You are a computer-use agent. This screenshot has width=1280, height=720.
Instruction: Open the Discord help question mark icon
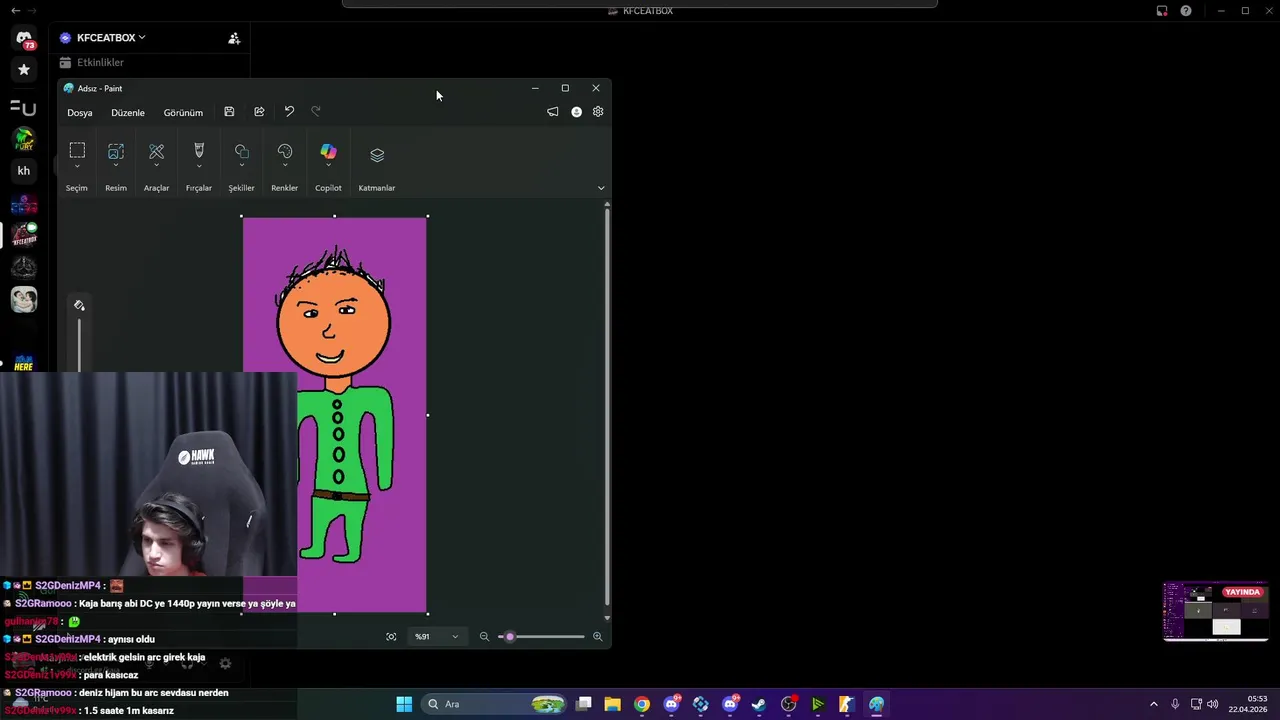(x=1186, y=11)
